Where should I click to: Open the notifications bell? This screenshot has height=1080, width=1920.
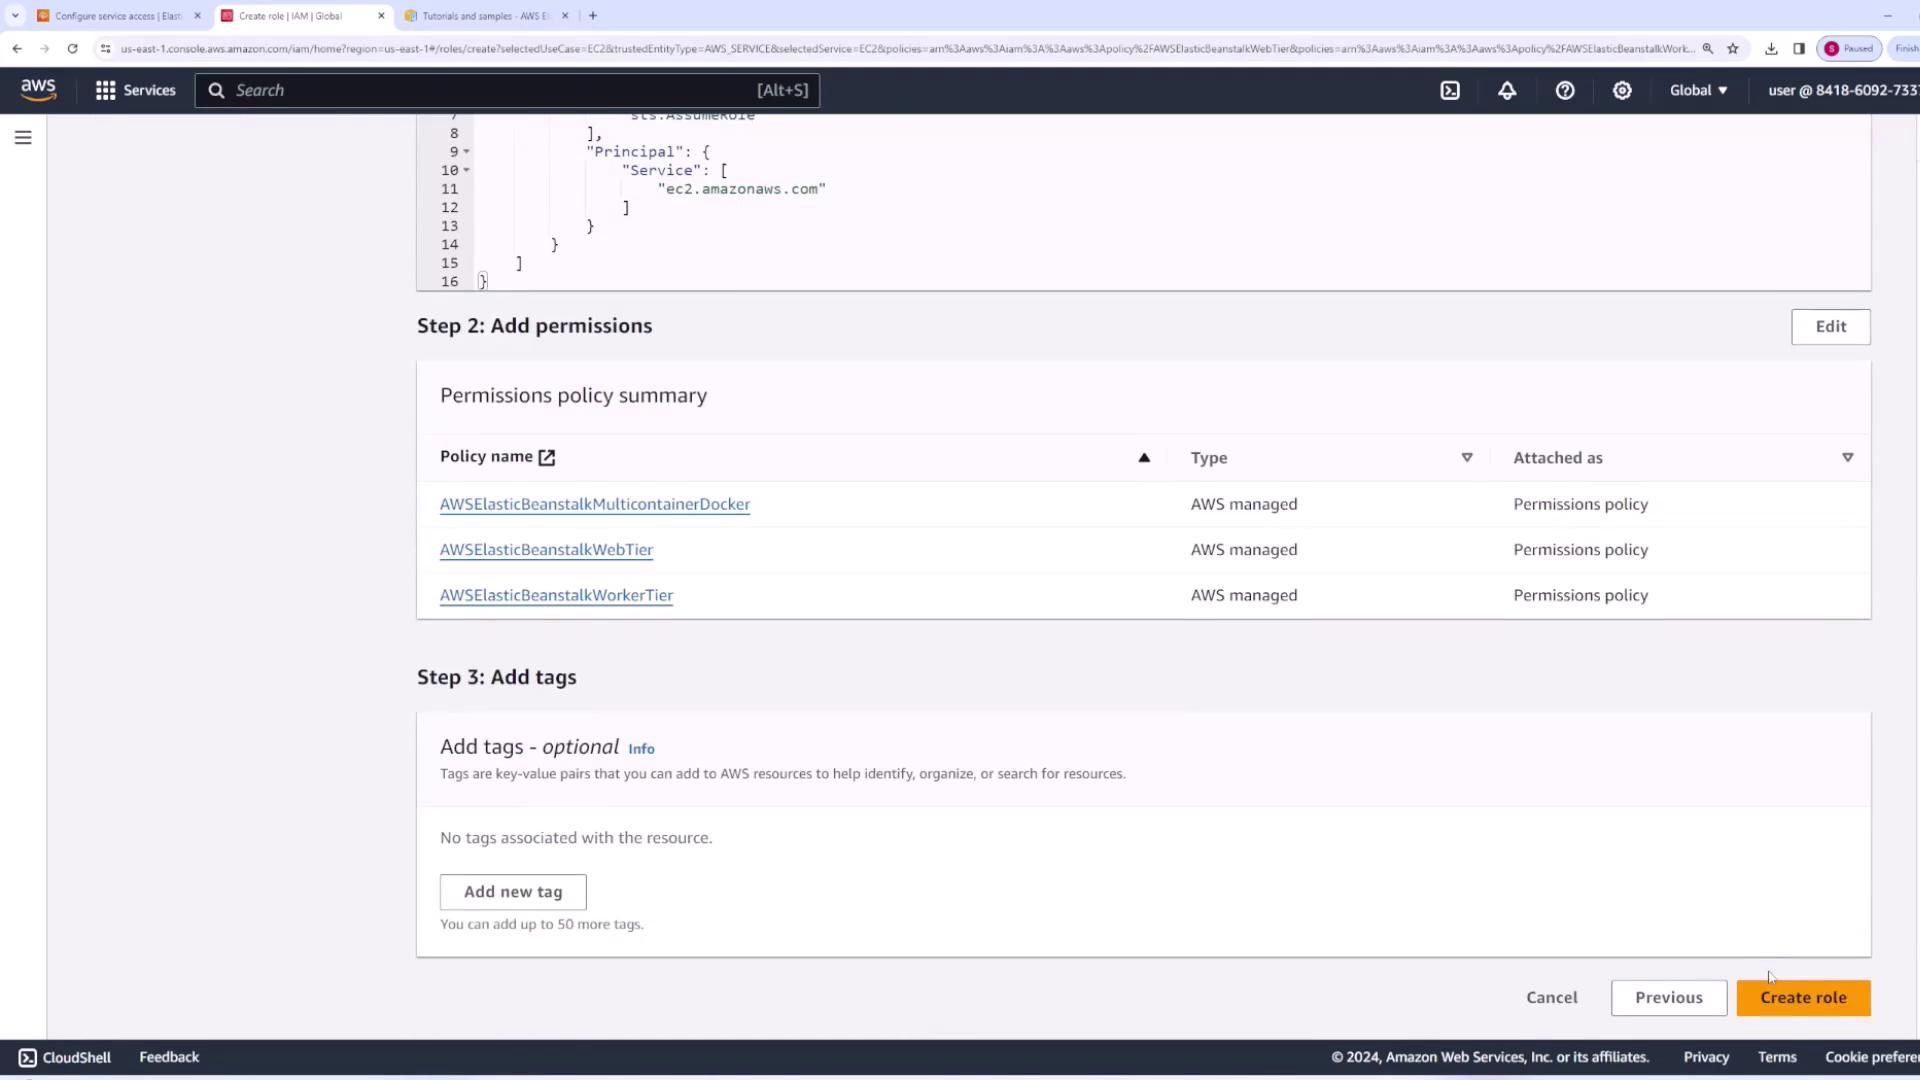pos(1507,90)
